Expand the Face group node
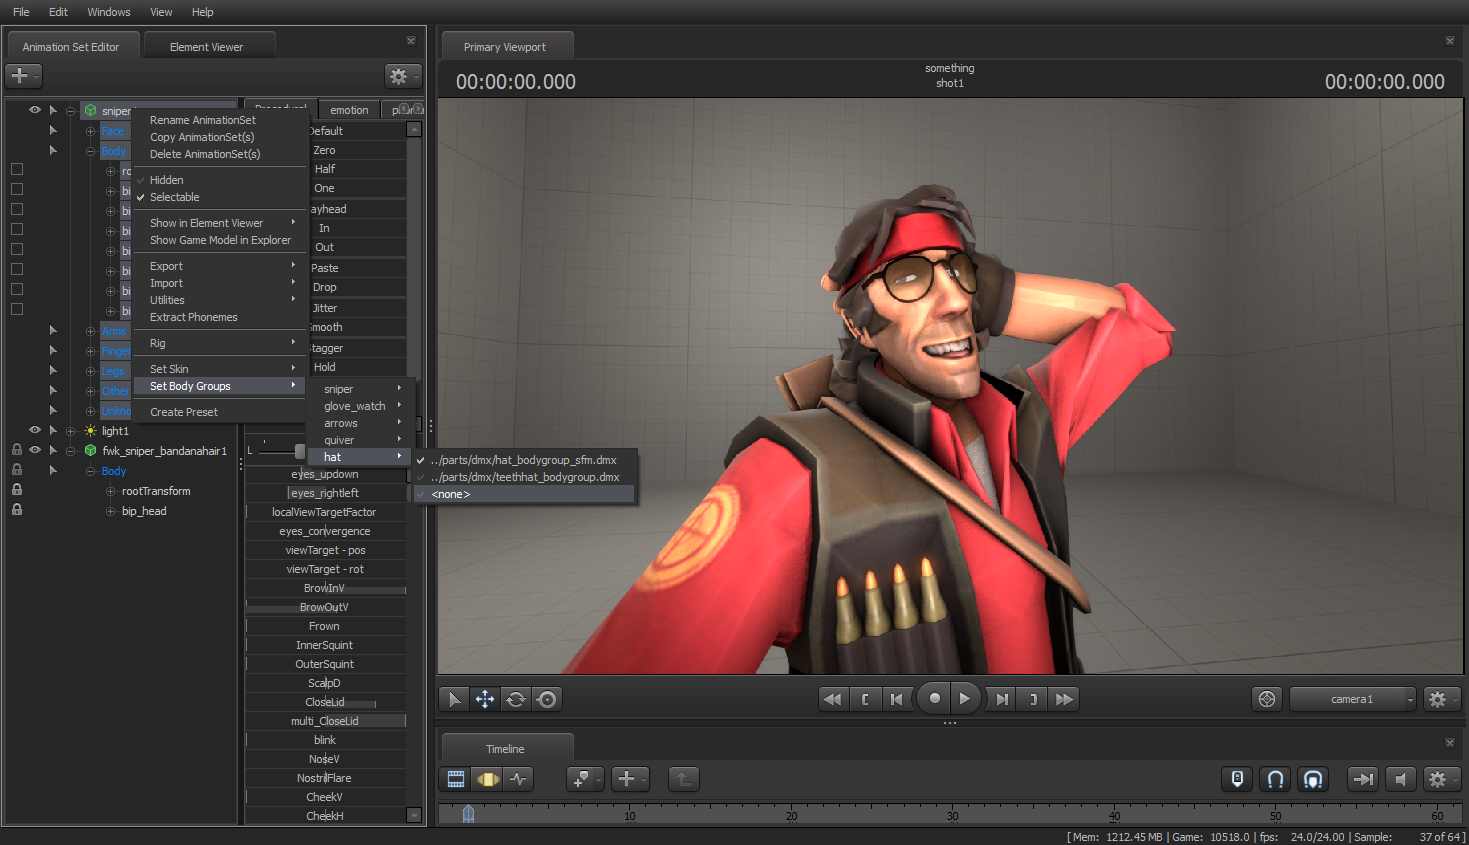 tap(91, 131)
